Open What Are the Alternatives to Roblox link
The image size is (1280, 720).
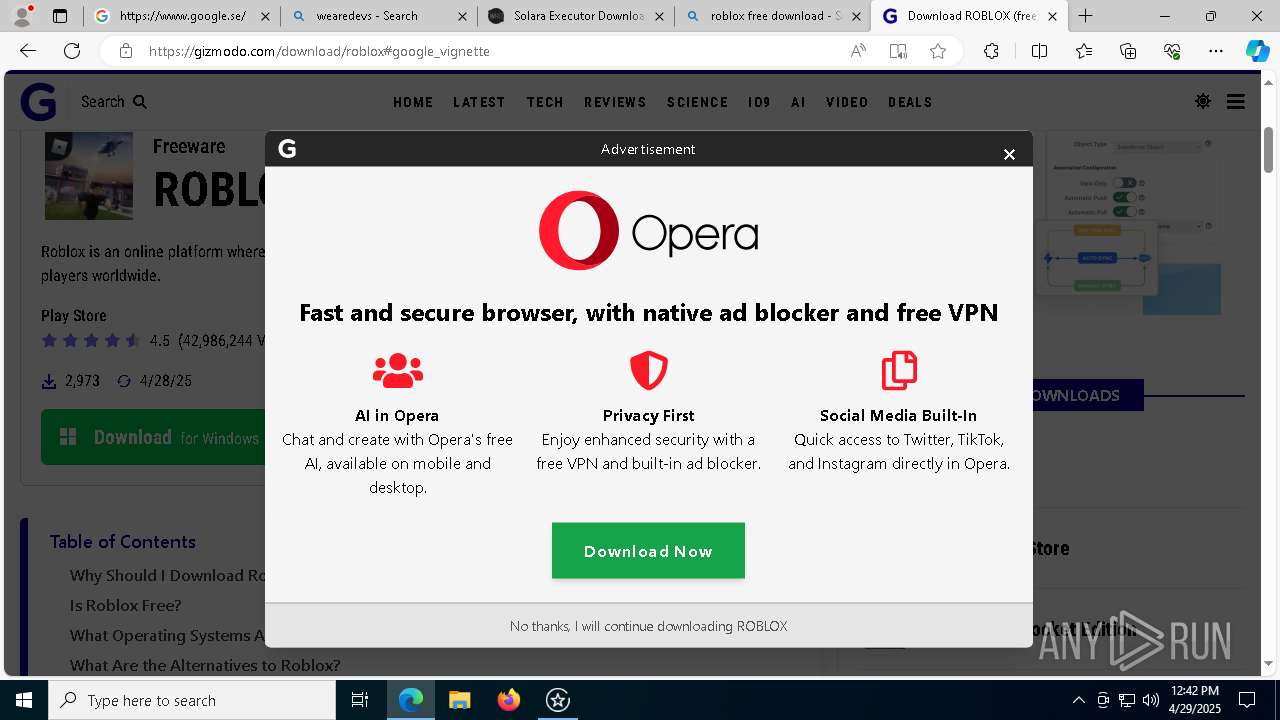pos(205,665)
